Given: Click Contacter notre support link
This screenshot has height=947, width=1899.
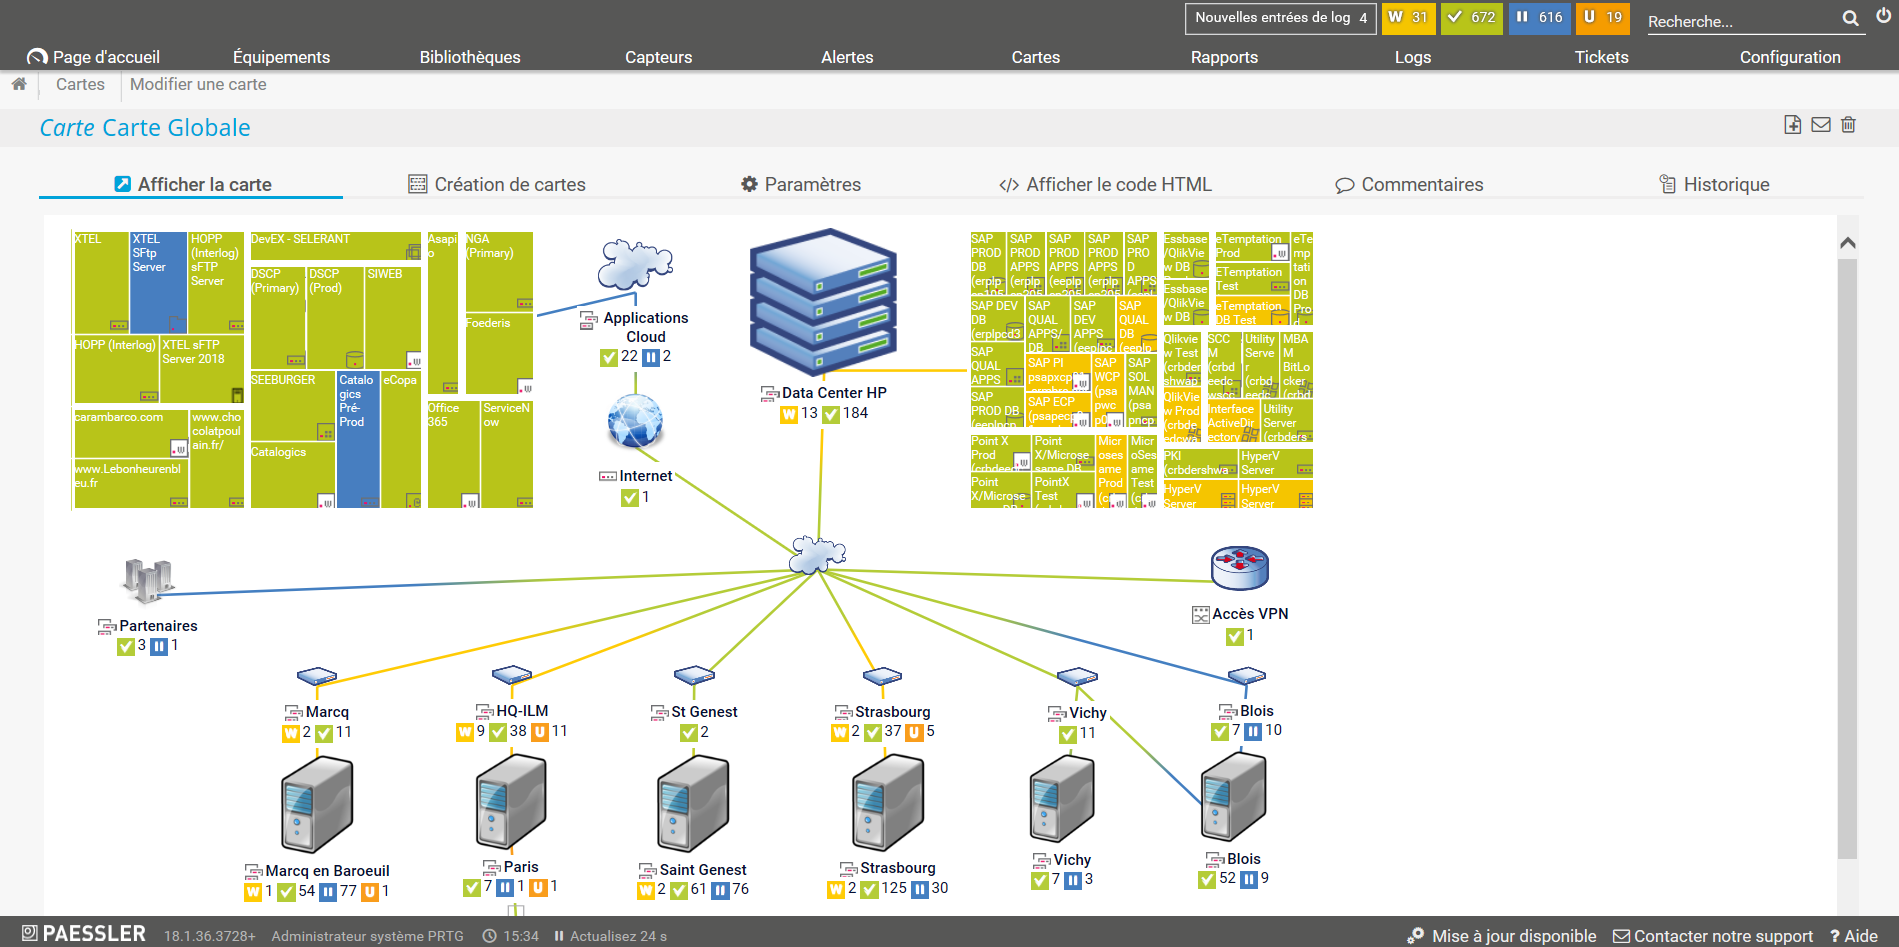Looking at the screenshot, I should click(x=1713, y=936).
